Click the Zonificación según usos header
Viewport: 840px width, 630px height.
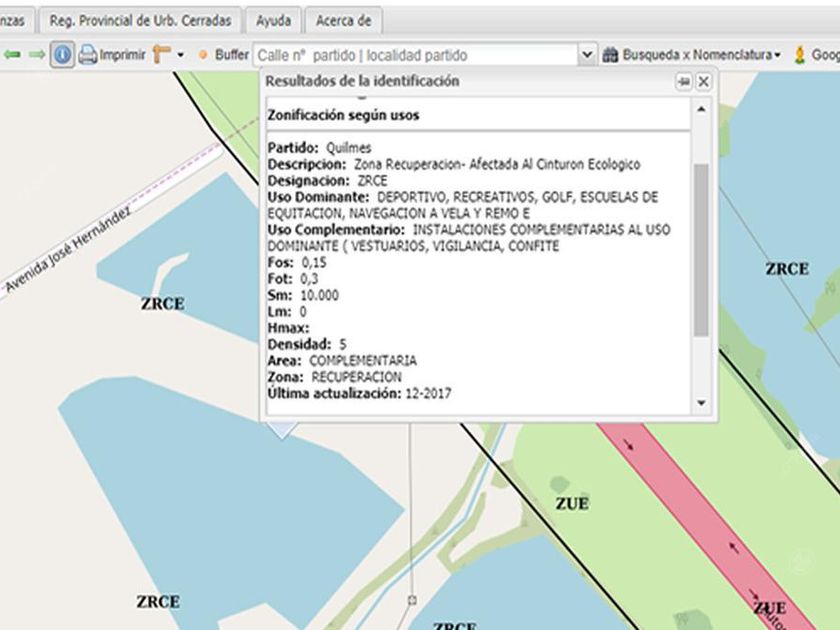click(344, 115)
